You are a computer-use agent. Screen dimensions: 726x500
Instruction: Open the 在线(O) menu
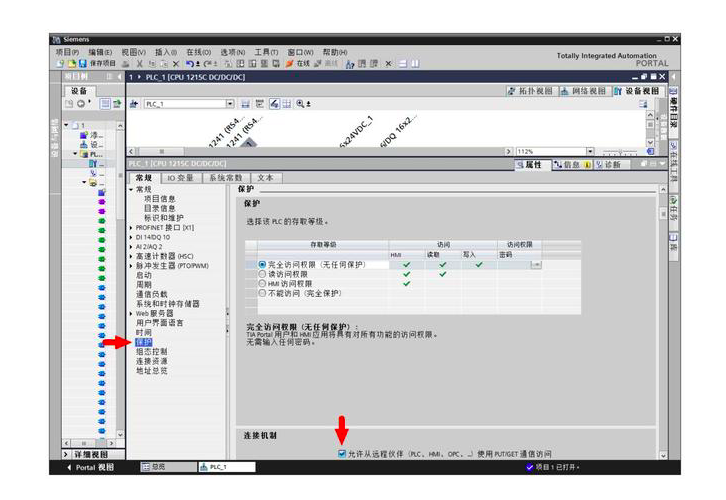(x=199, y=52)
